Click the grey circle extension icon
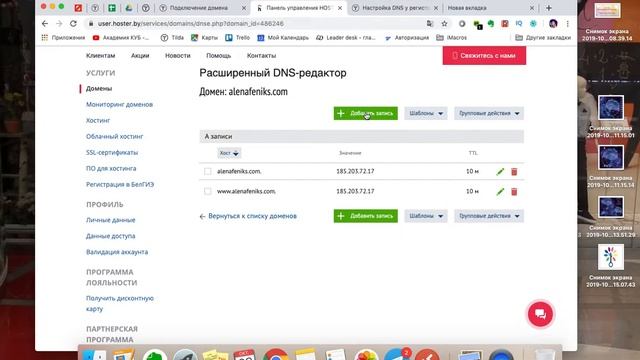Image resolution: width=640 pixels, height=360 pixels. pyautogui.click(x=462, y=24)
